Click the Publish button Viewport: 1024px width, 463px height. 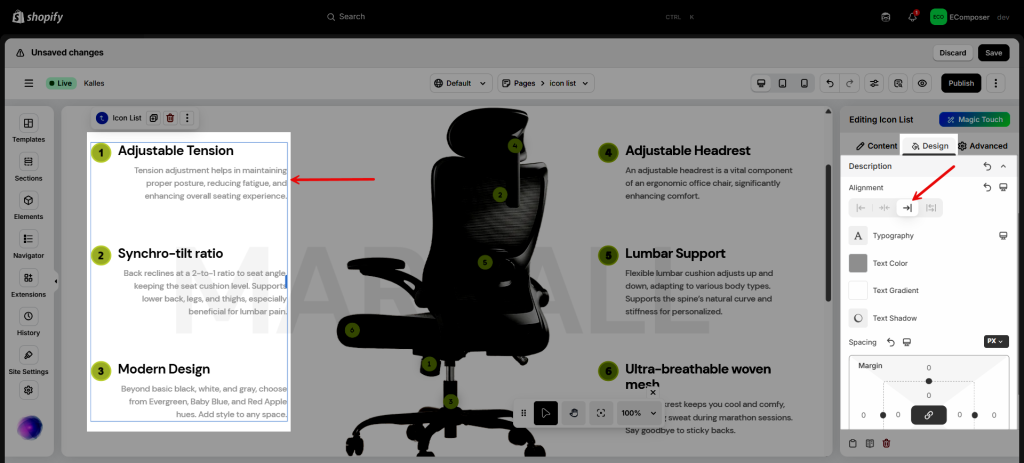pyautogui.click(x=960, y=83)
